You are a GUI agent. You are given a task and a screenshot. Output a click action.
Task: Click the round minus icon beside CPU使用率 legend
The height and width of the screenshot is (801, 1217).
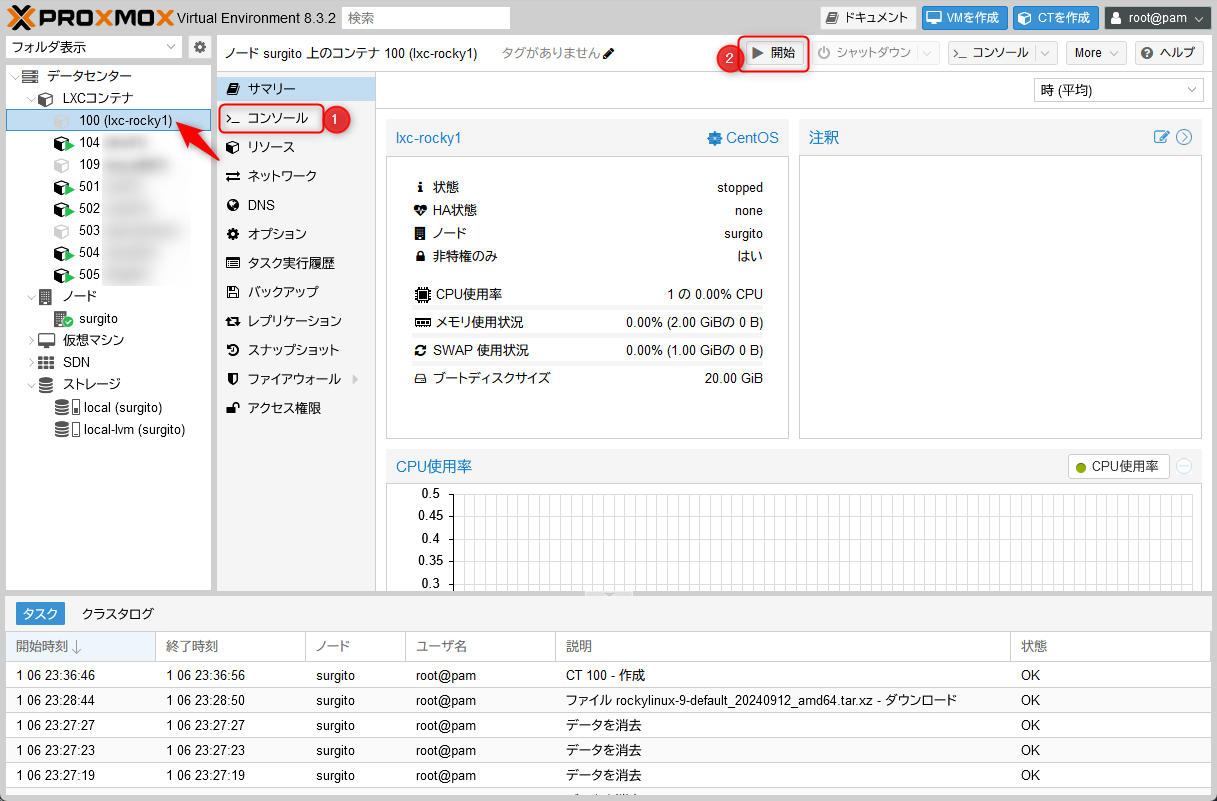click(x=1184, y=466)
